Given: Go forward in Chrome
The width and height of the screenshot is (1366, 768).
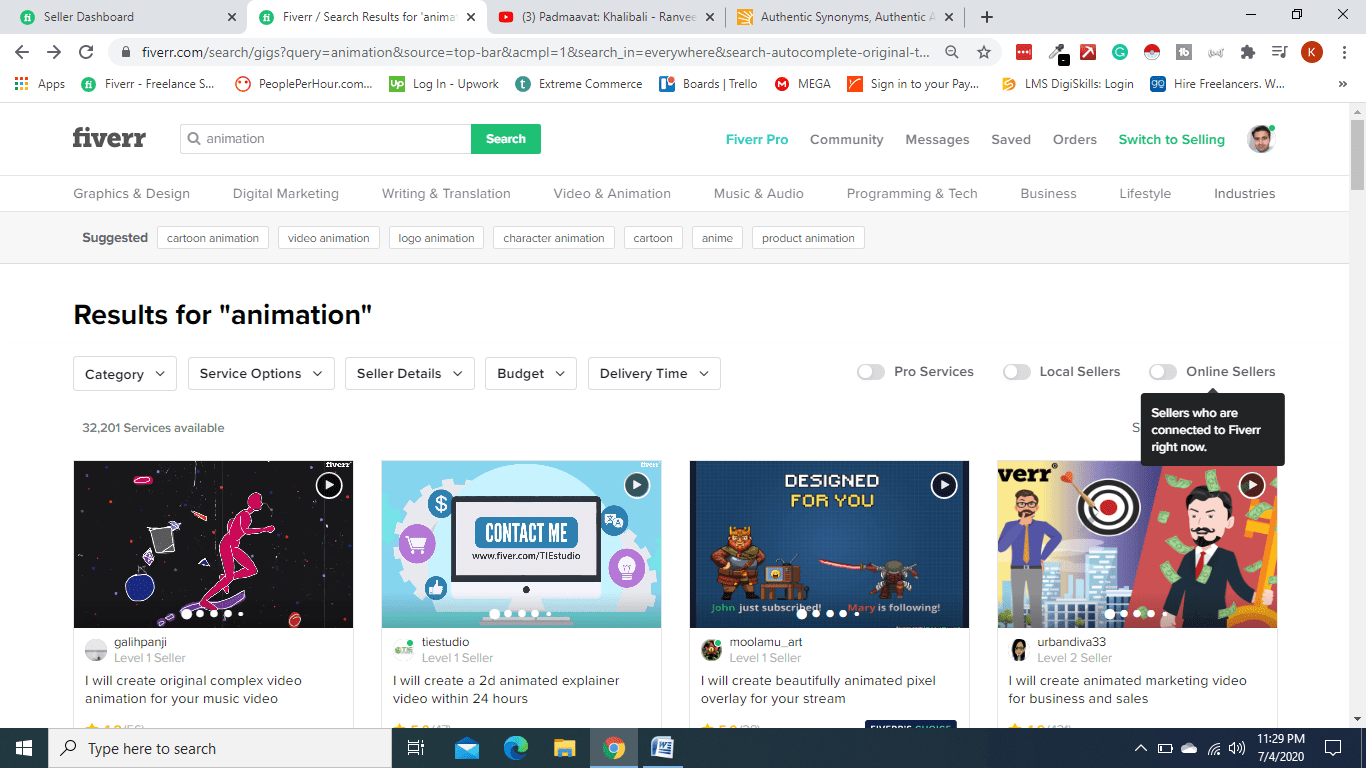Looking at the screenshot, I should (54, 52).
